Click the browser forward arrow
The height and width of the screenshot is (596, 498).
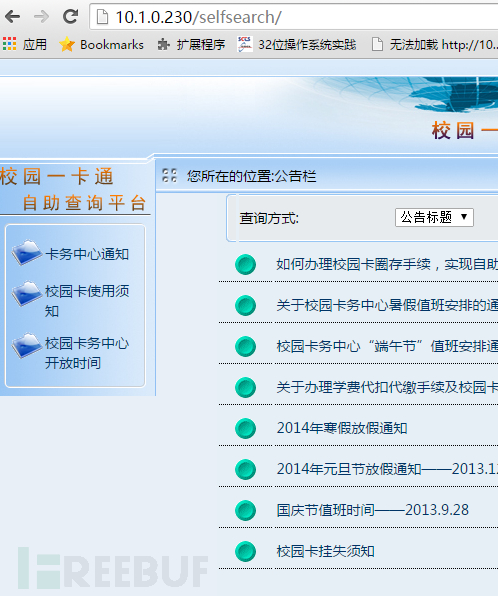pyautogui.click(x=41, y=17)
